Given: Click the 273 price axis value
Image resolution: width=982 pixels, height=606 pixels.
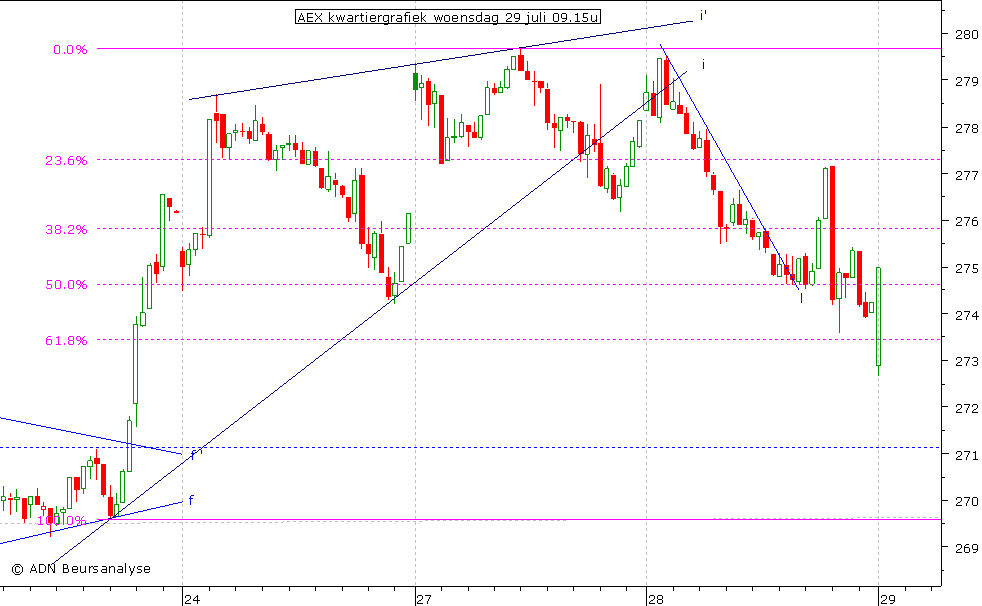Looking at the screenshot, I should pos(966,361).
